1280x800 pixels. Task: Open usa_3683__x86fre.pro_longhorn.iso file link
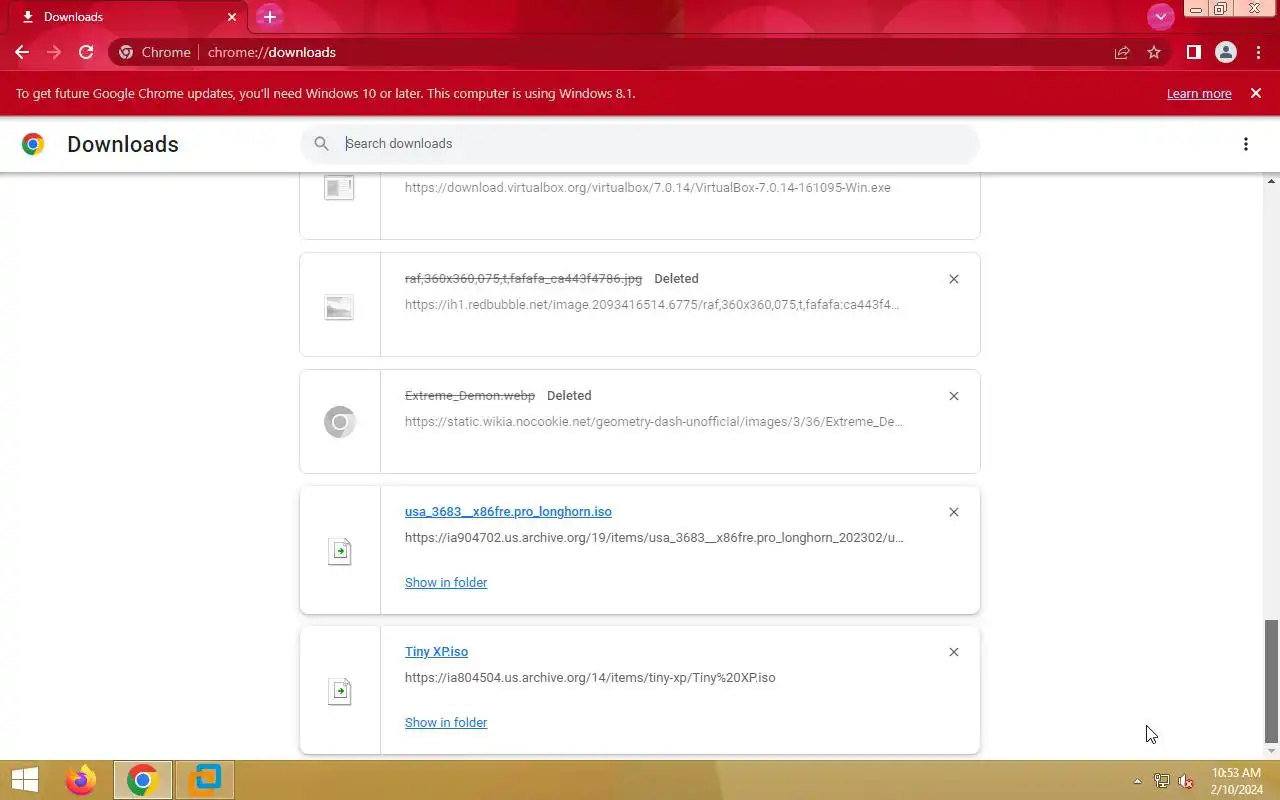508,511
